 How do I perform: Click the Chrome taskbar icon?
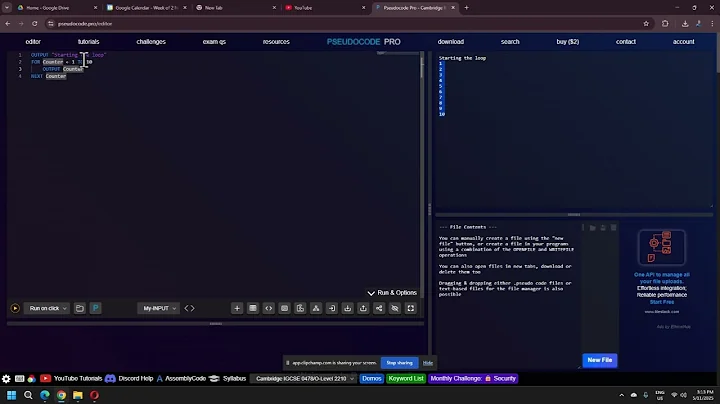click(61, 395)
